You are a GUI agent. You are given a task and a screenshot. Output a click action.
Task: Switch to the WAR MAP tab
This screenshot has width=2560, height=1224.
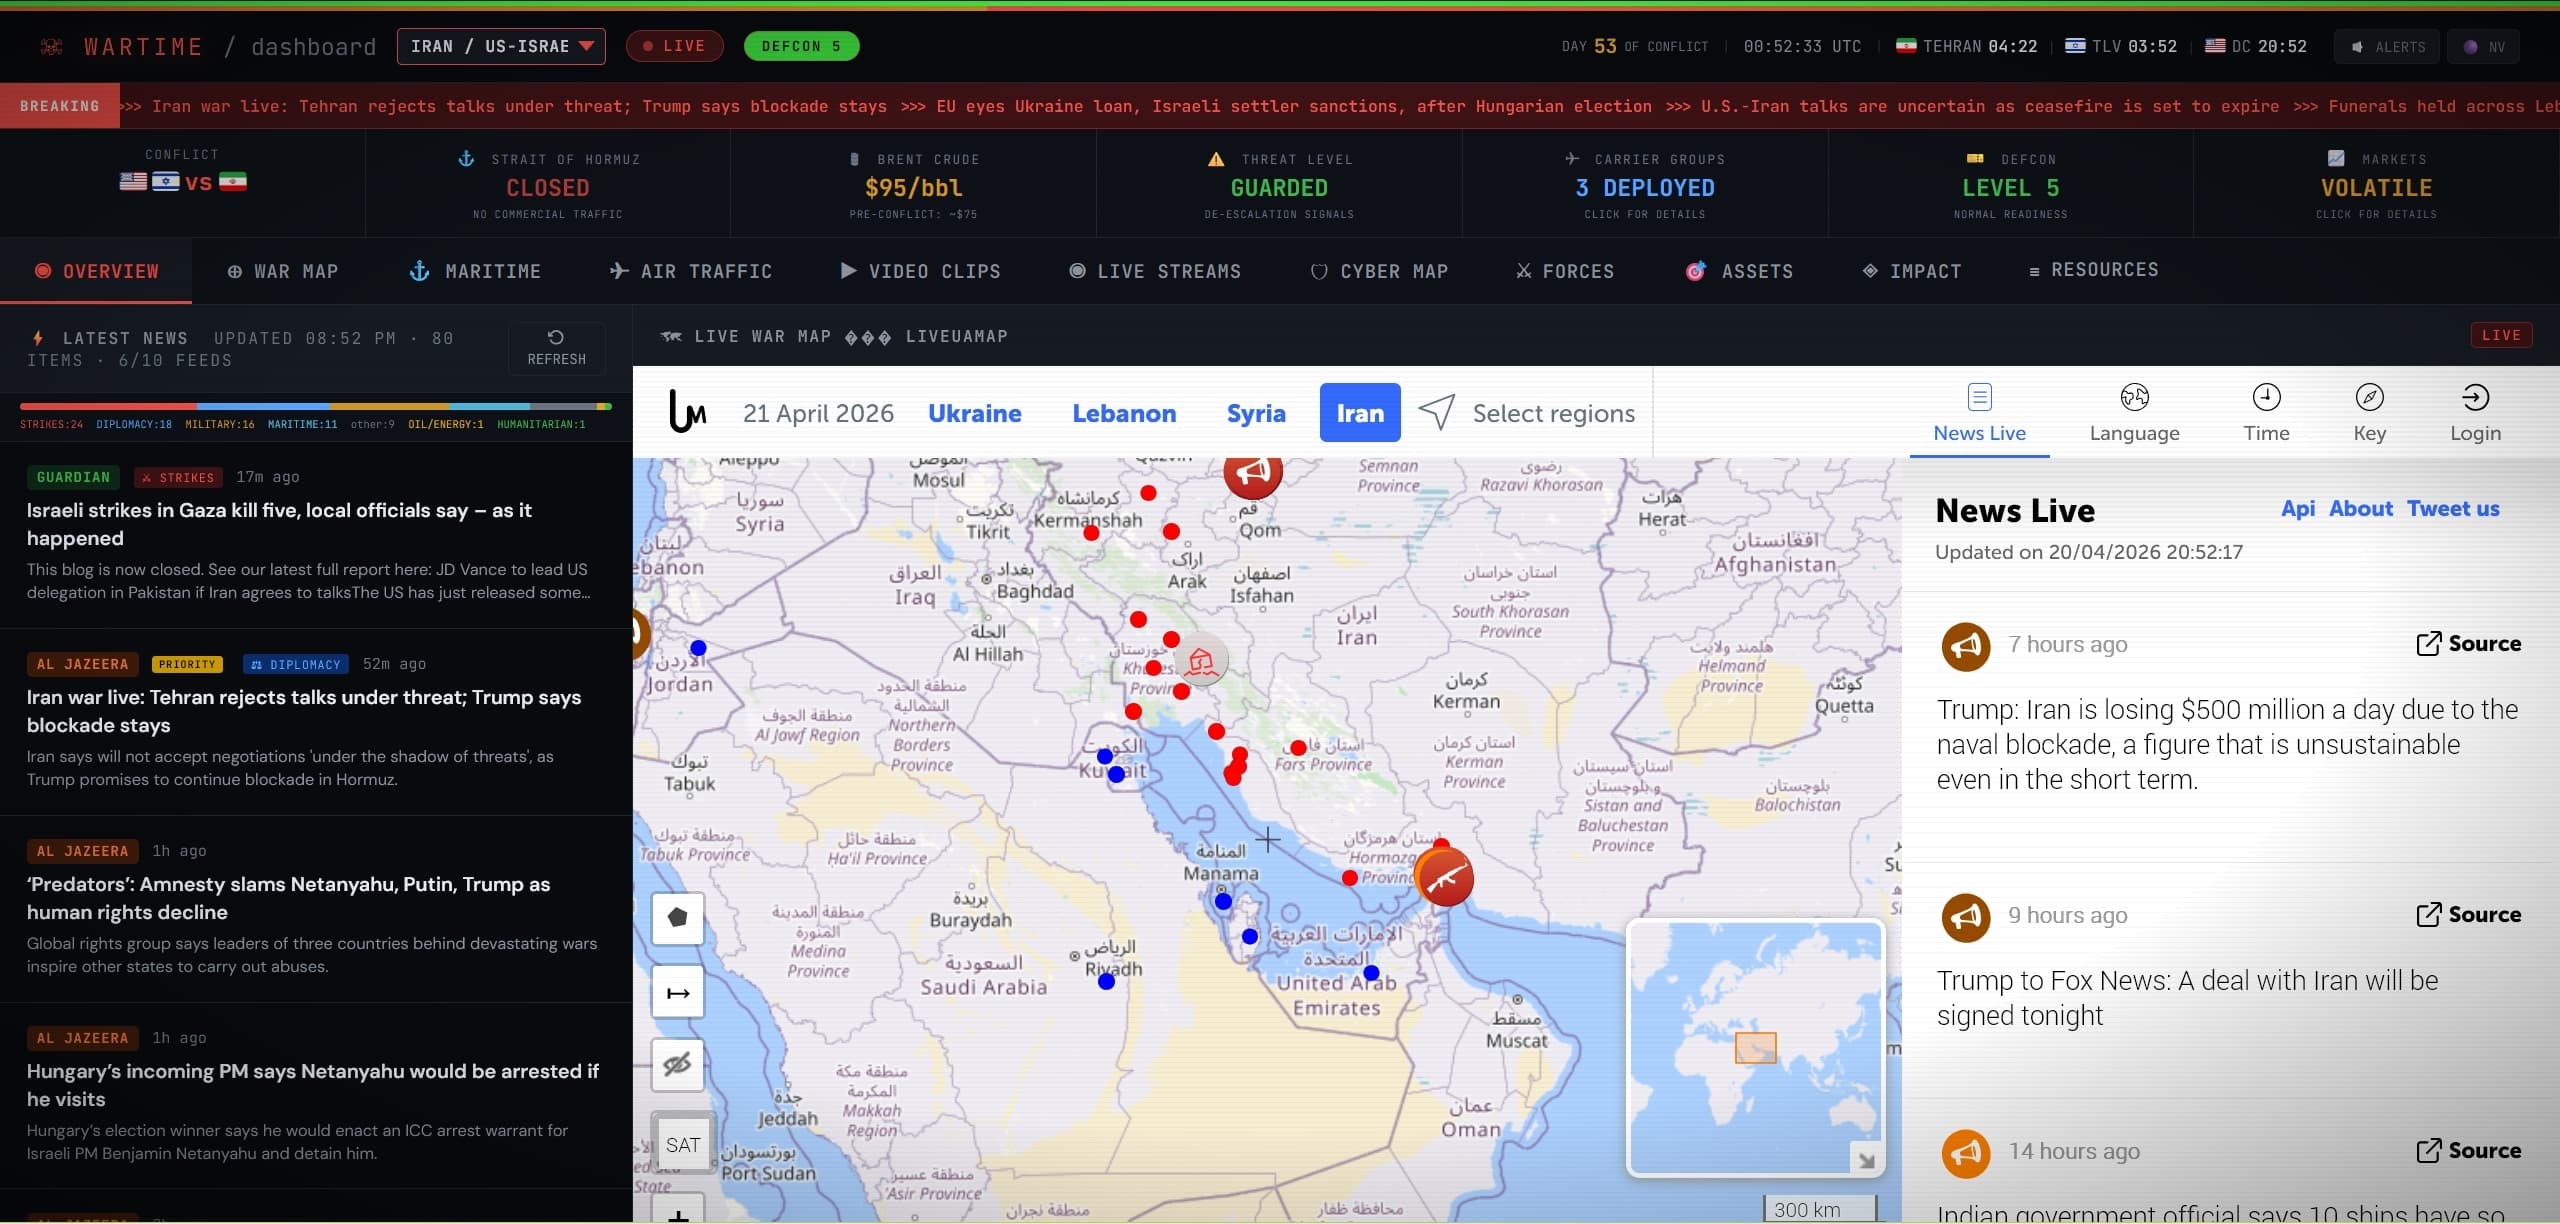click(x=283, y=270)
